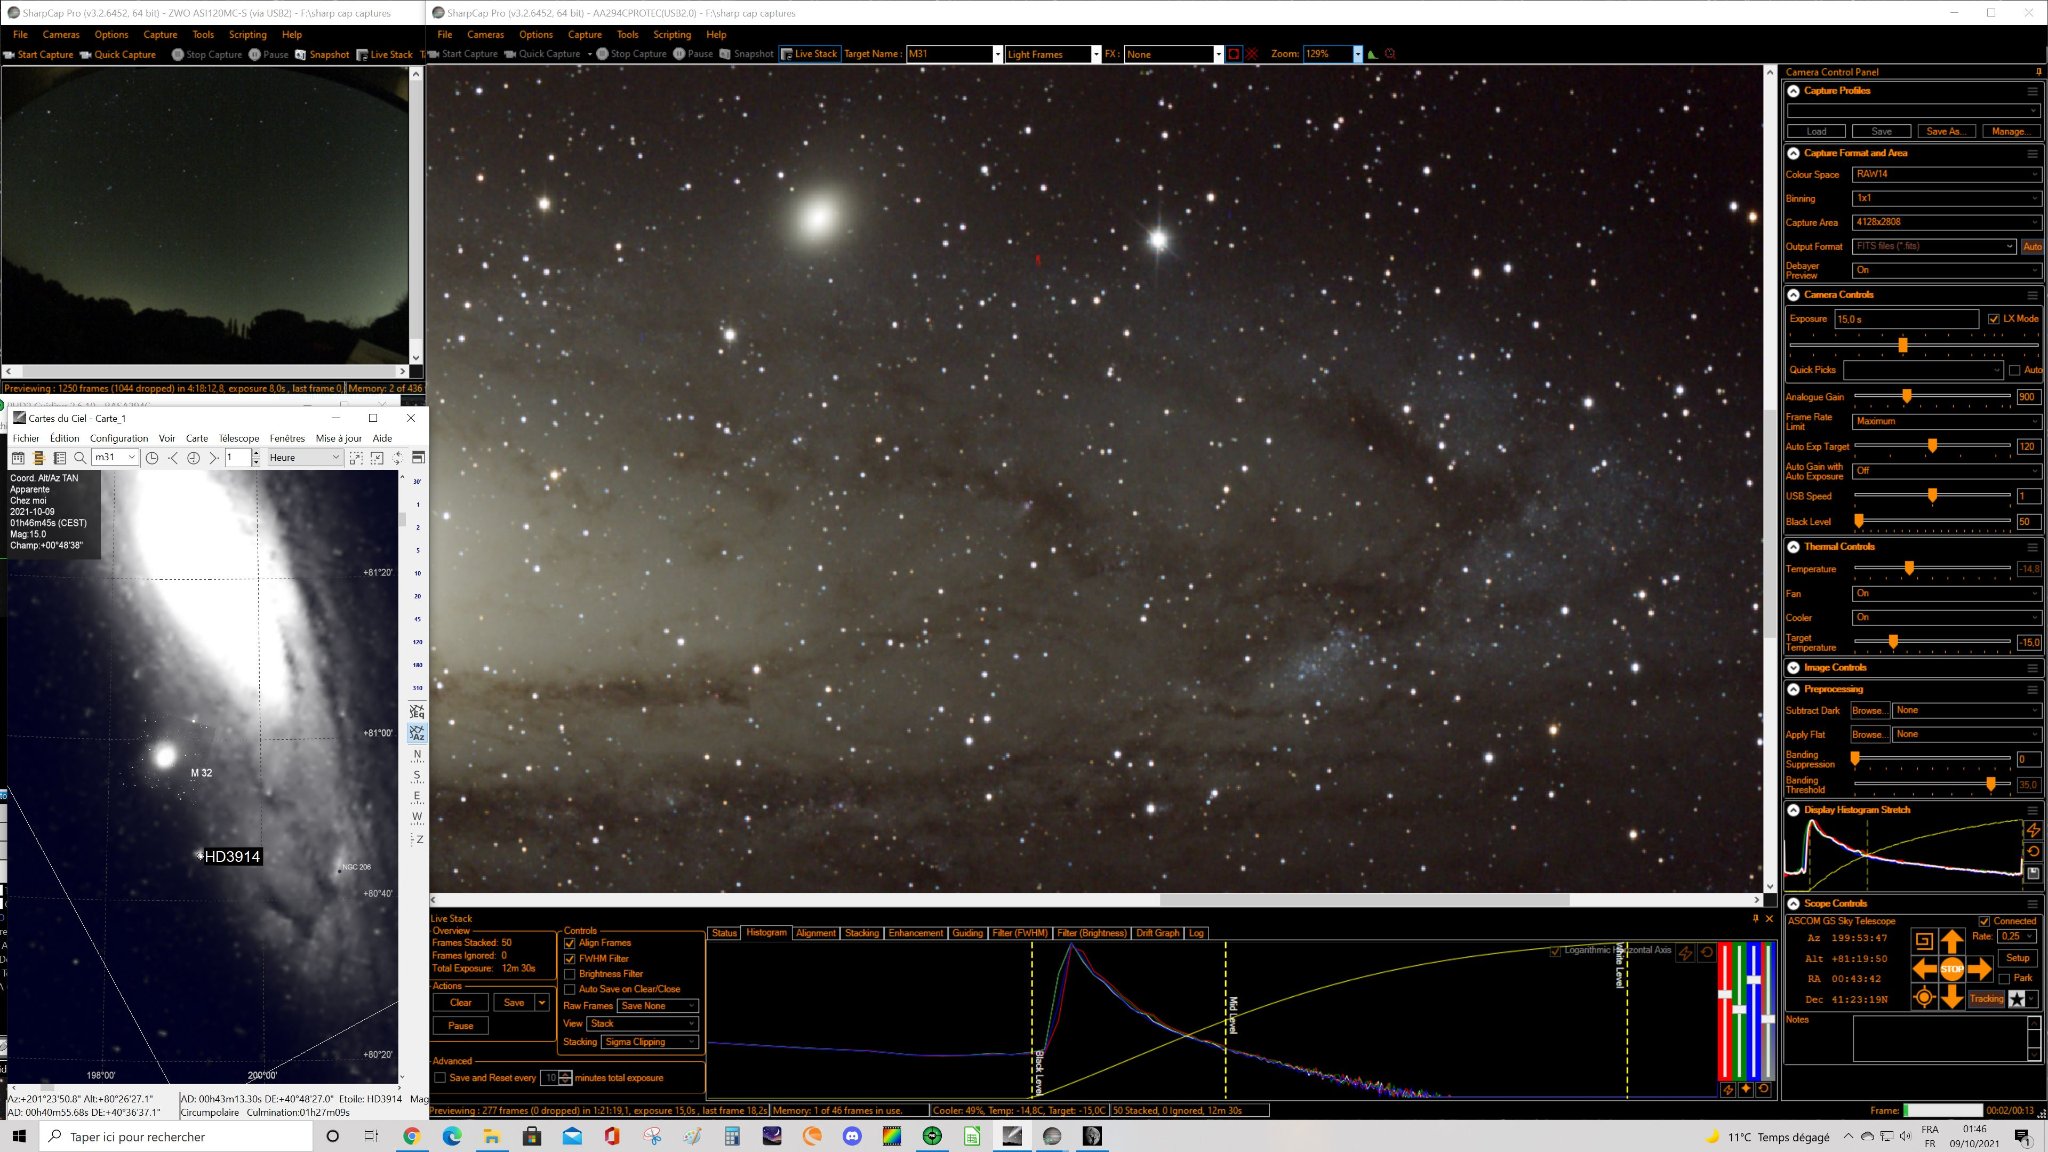Toggle the telescope Connected checkbox

click(x=1984, y=921)
